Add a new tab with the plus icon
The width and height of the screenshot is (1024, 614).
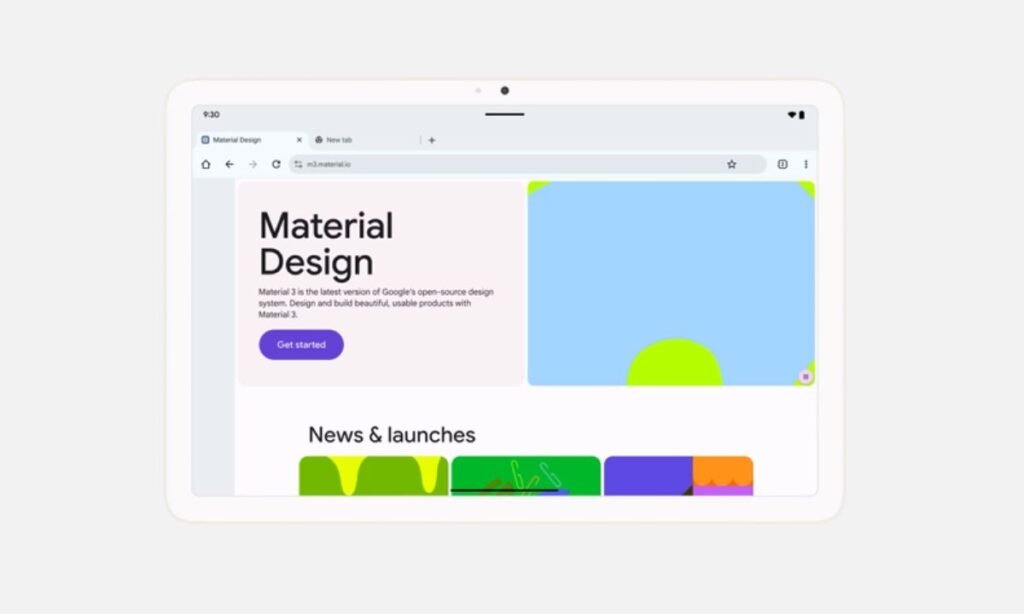click(432, 140)
